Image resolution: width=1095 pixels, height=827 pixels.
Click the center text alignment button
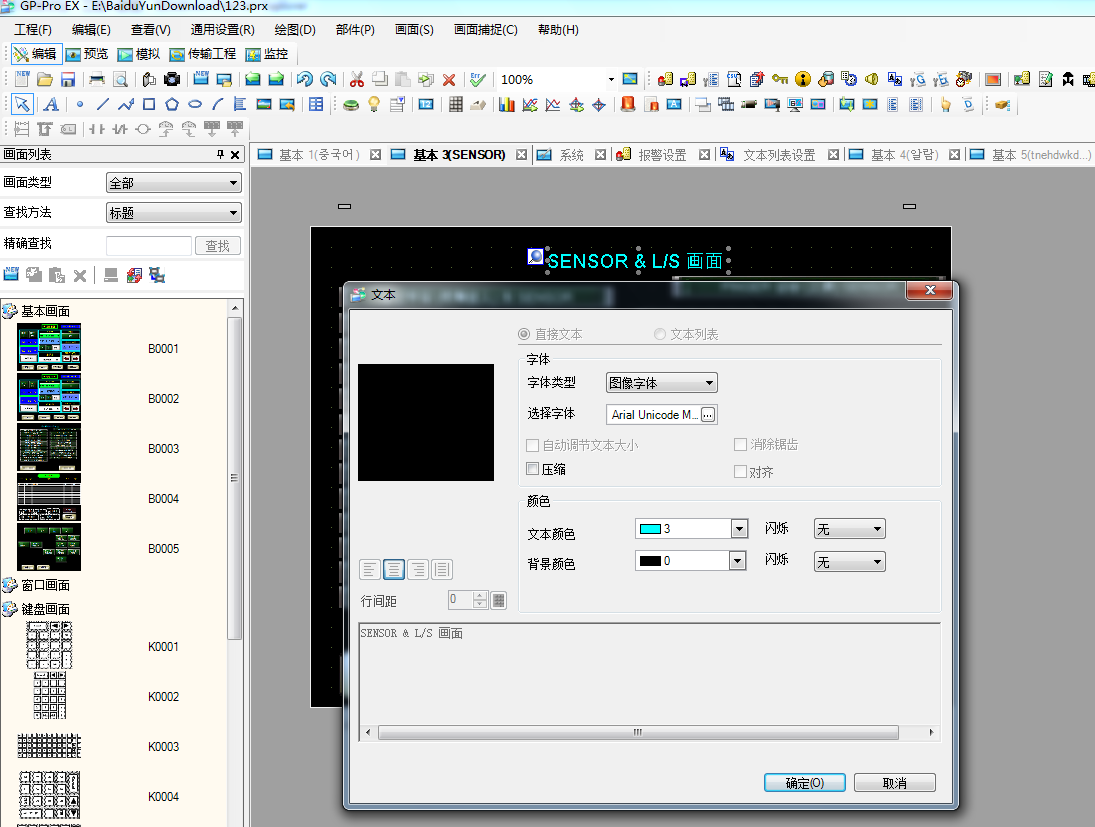point(394,569)
